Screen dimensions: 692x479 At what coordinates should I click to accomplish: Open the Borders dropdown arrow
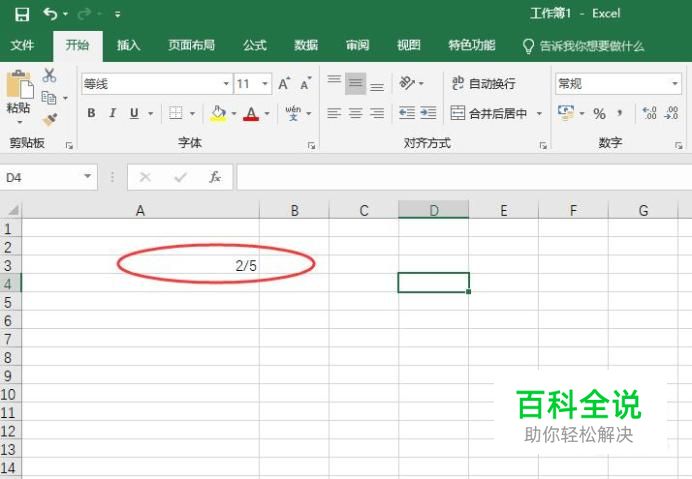click(x=192, y=113)
